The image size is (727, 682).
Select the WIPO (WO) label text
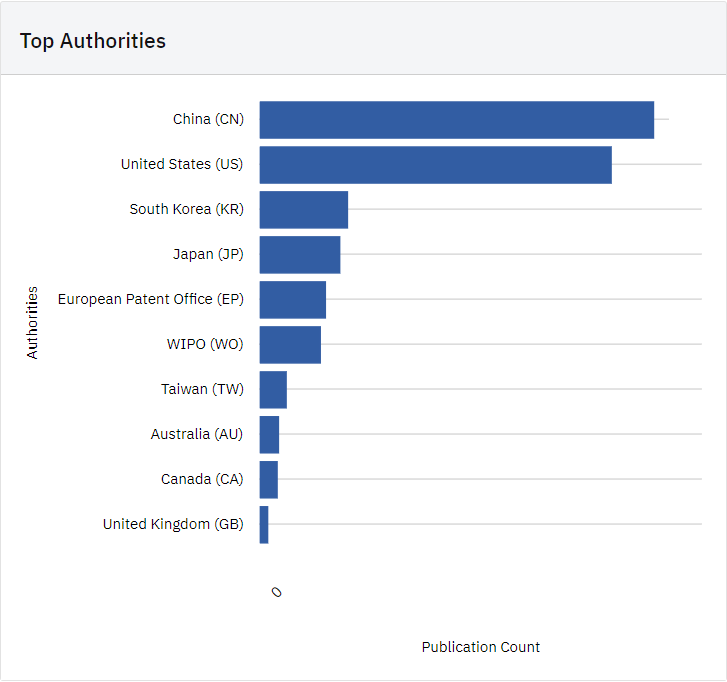[x=205, y=344]
